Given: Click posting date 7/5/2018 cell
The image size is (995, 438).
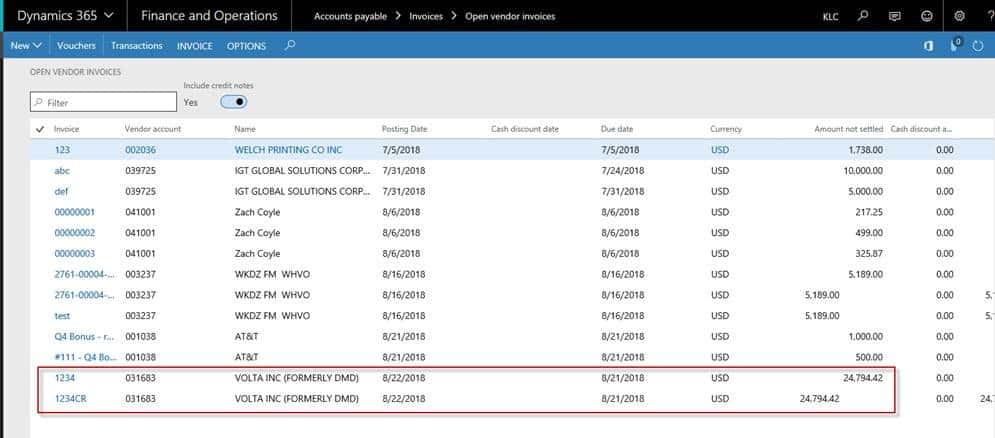Looking at the screenshot, I should 399,150.
